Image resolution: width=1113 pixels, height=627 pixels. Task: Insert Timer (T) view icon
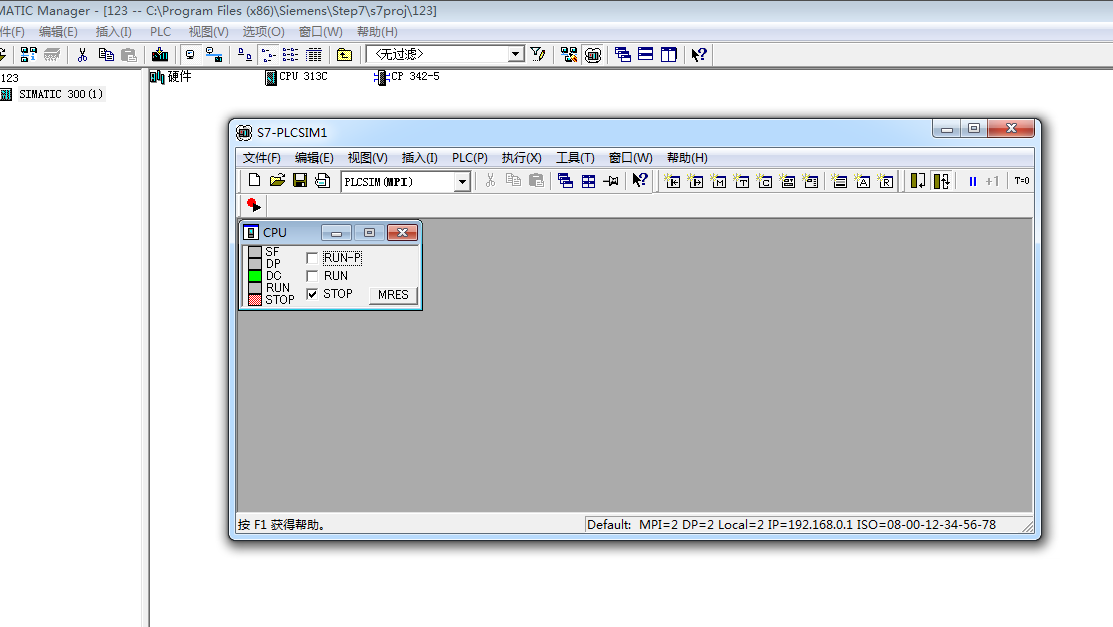tap(742, 181)
